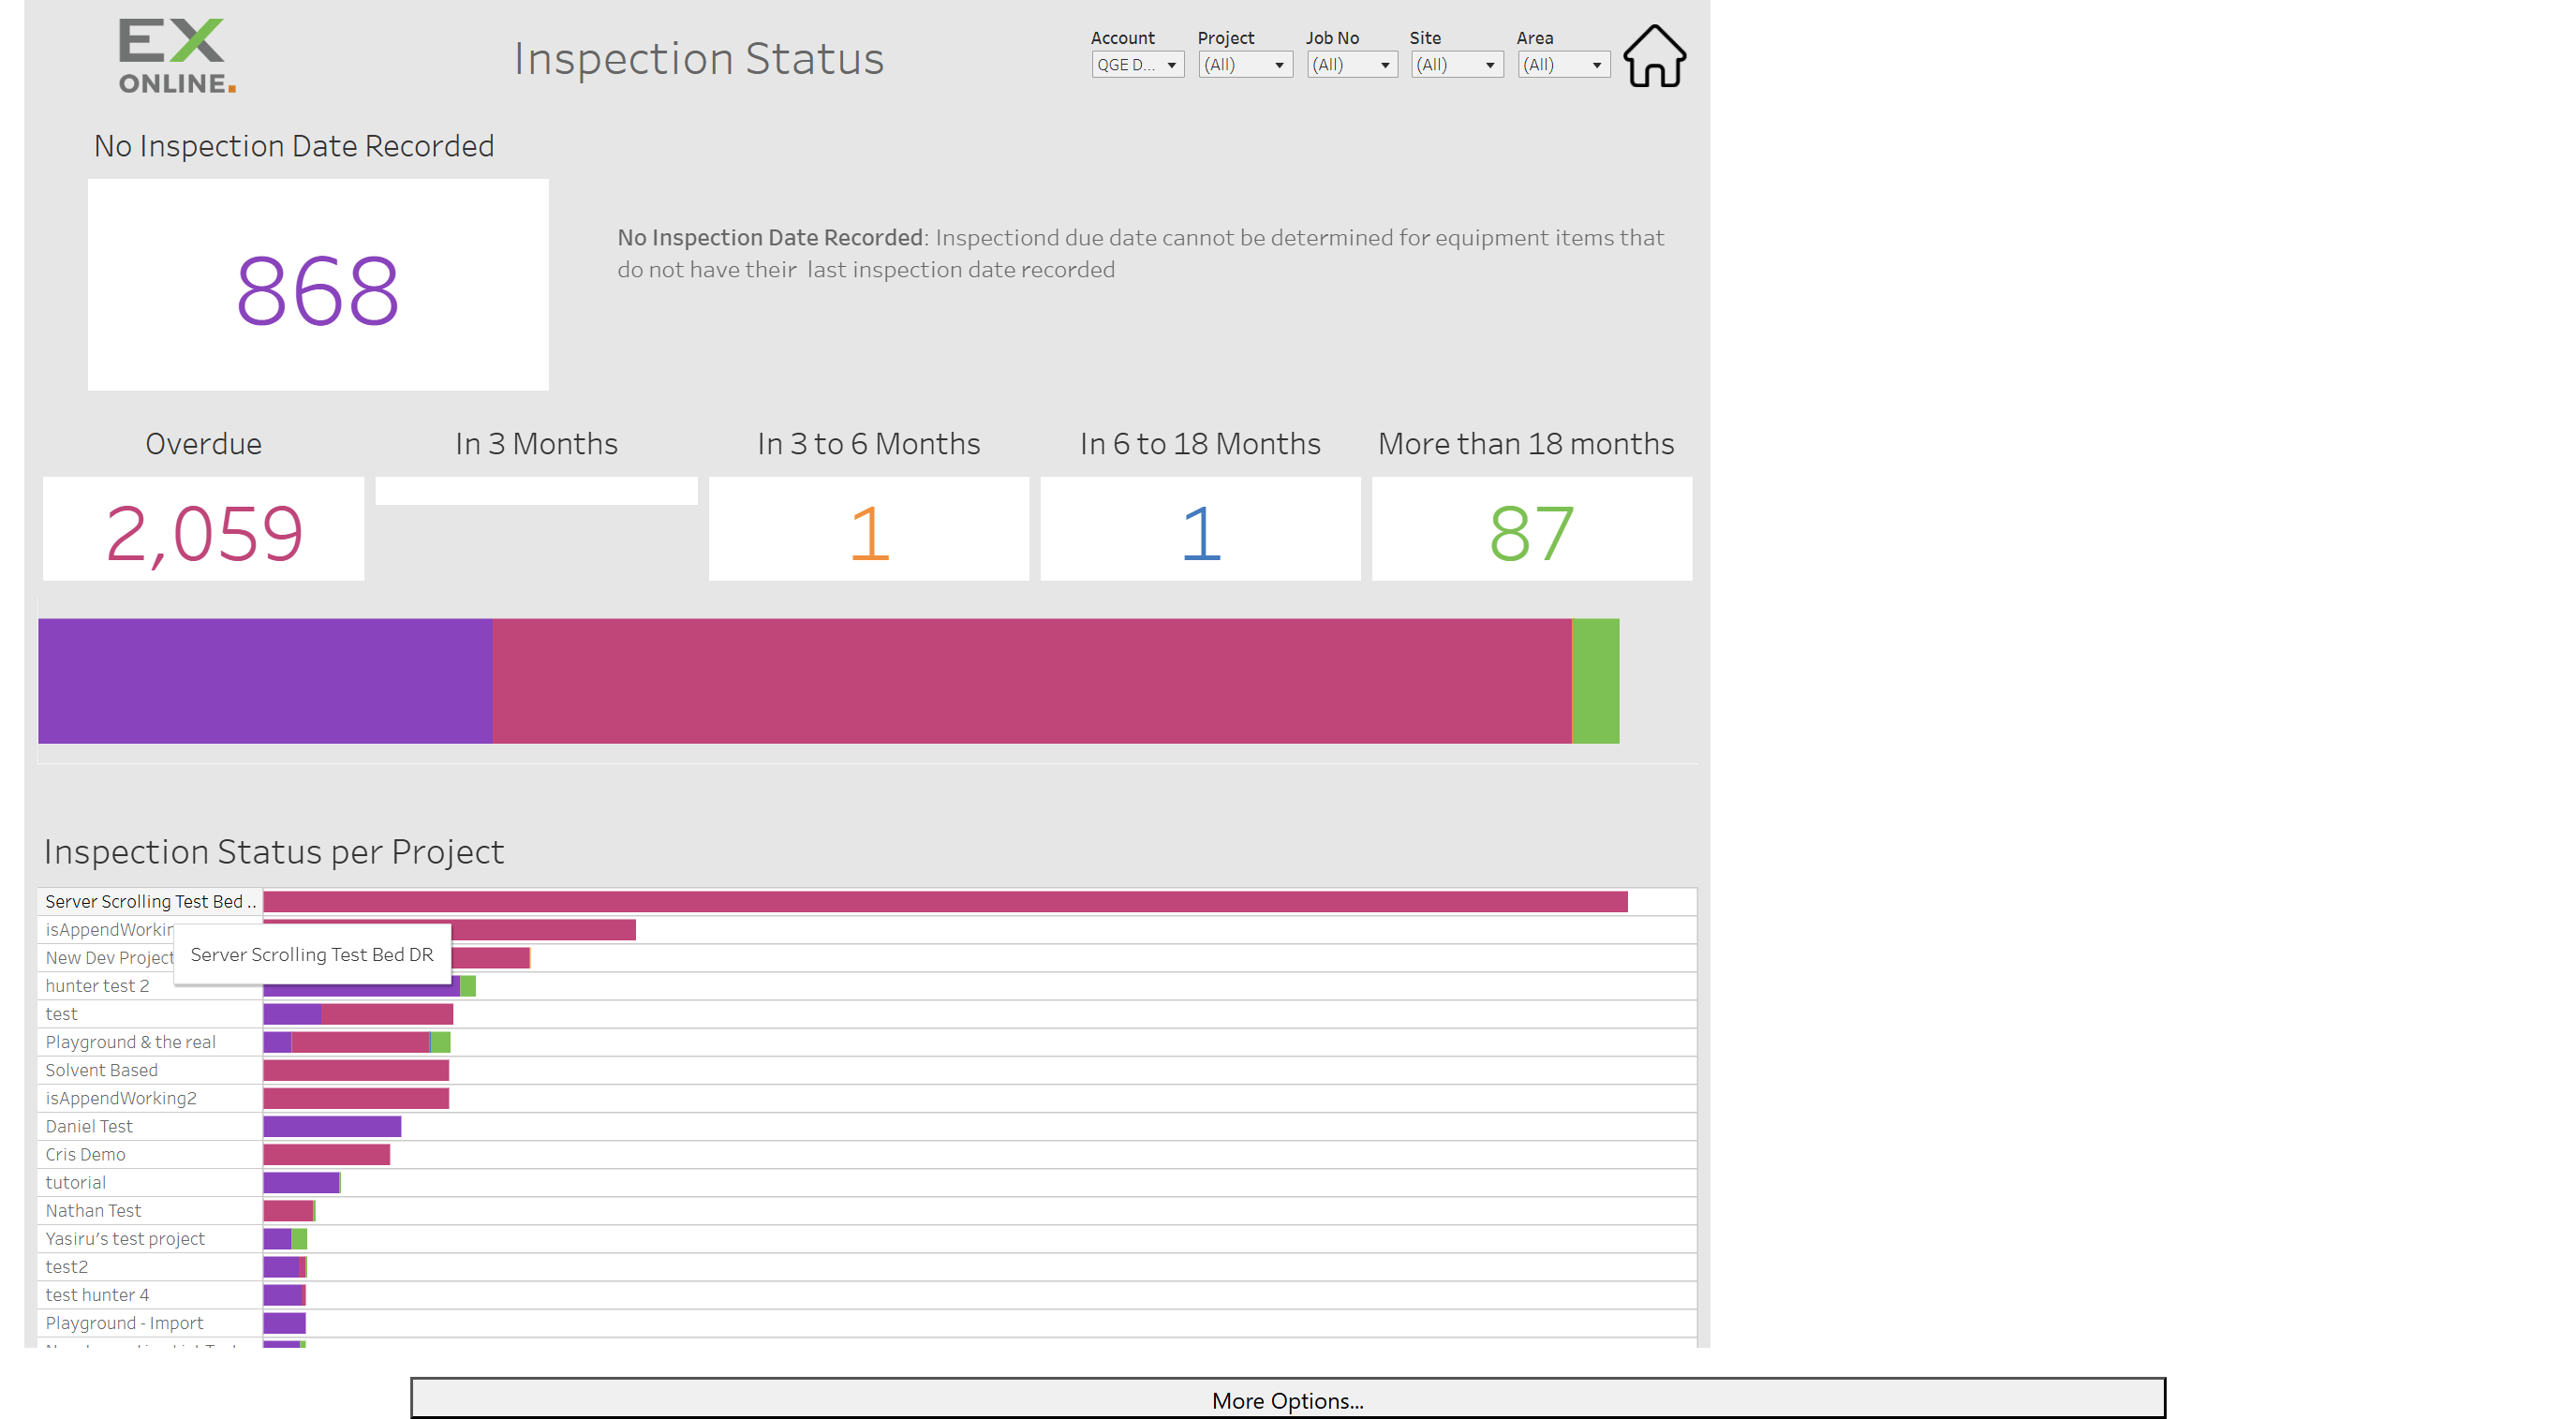
Task: Open the Project filter dropdown
Action: (x=1245, y=65)
